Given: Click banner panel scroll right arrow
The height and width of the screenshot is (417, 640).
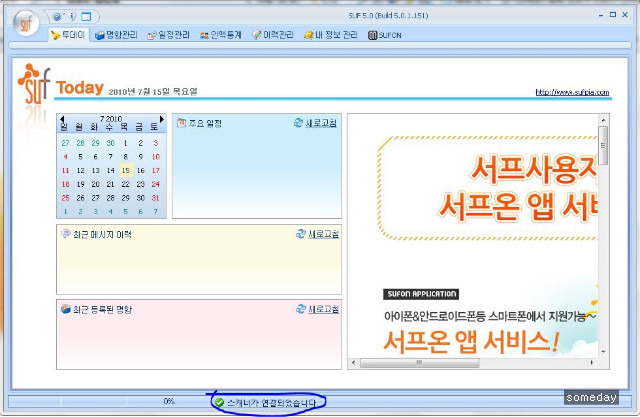Looking at the screenshot, I should (x=592, y=362).
